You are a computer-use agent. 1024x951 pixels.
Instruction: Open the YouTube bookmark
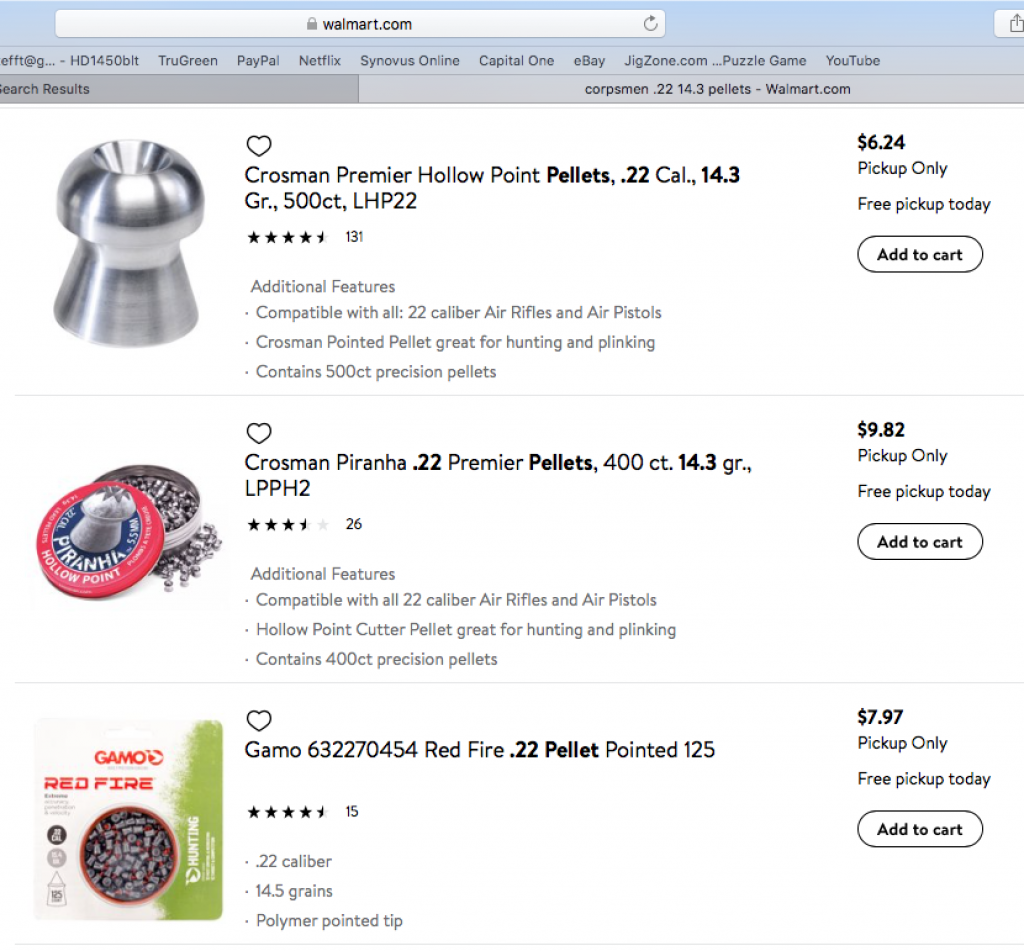click(x=852, y=61)
